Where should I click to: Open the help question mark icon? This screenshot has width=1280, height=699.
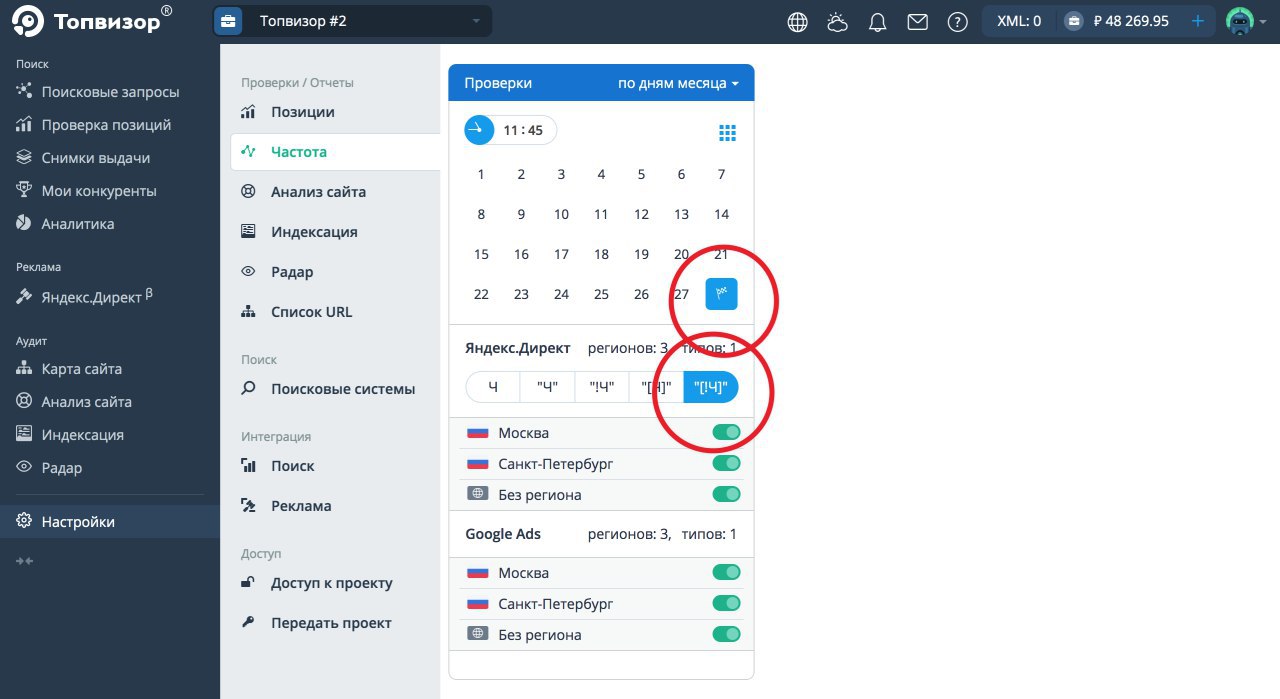point(957,20)
